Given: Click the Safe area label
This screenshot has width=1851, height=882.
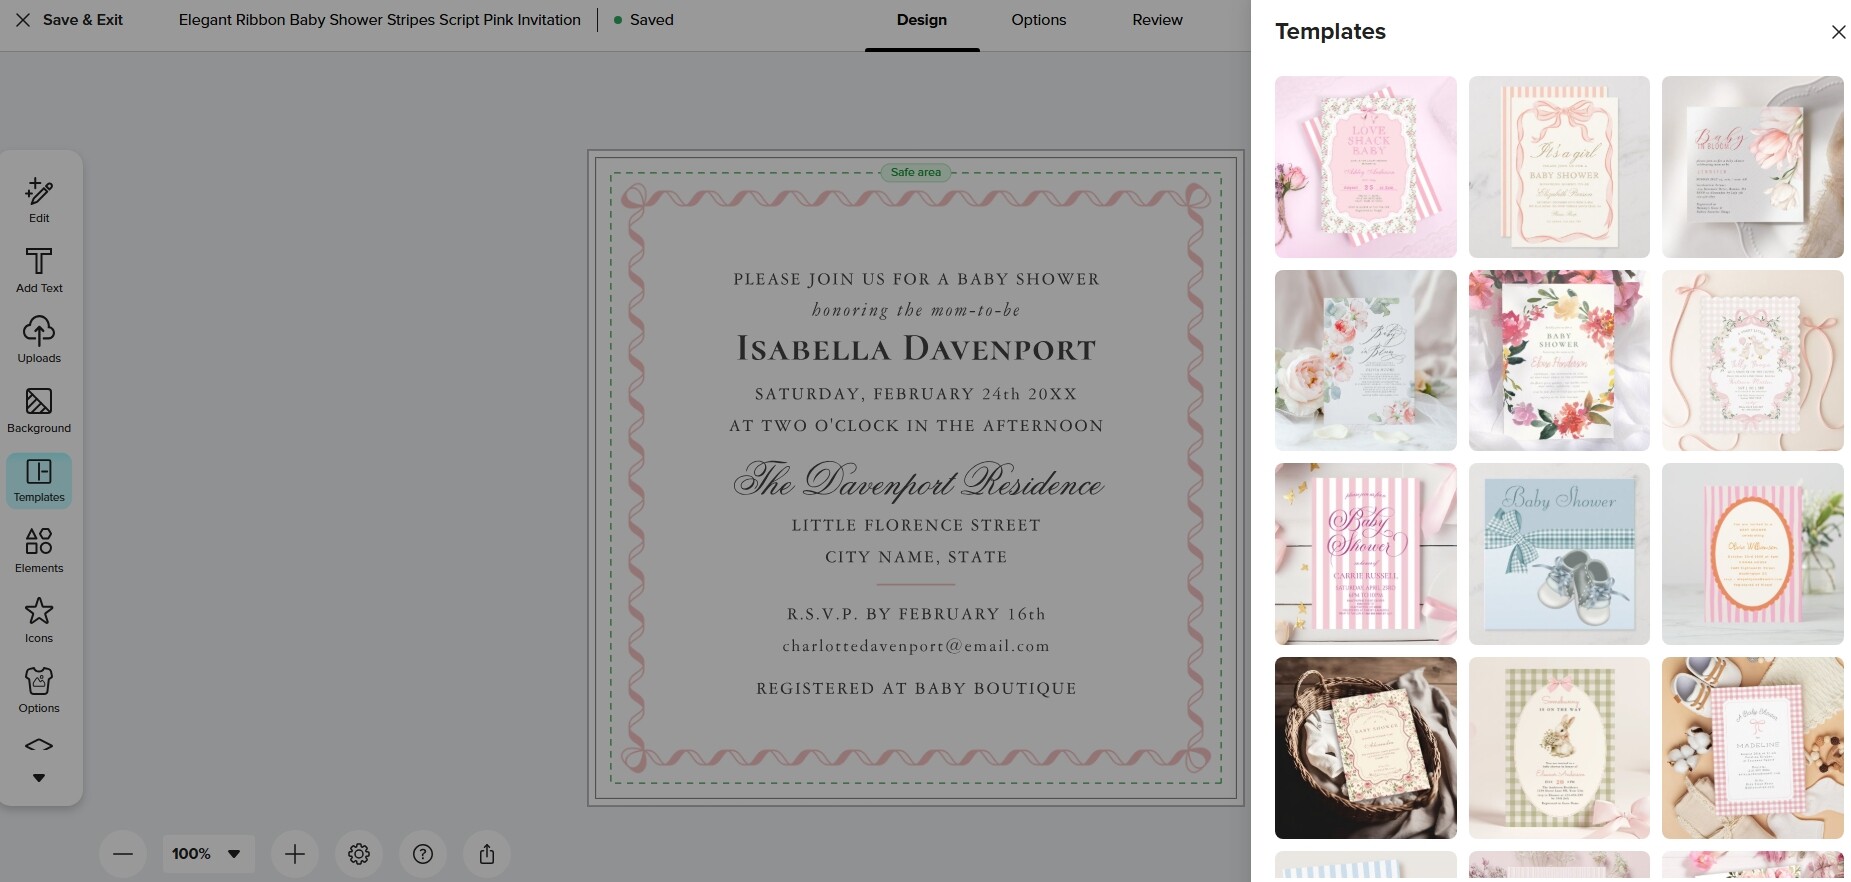Looking at the screenshot, I should pos(916,172).
